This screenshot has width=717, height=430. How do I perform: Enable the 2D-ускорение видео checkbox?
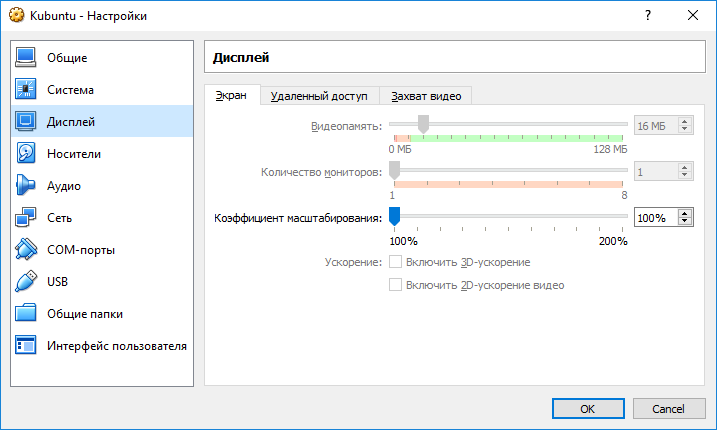point(395,285)
